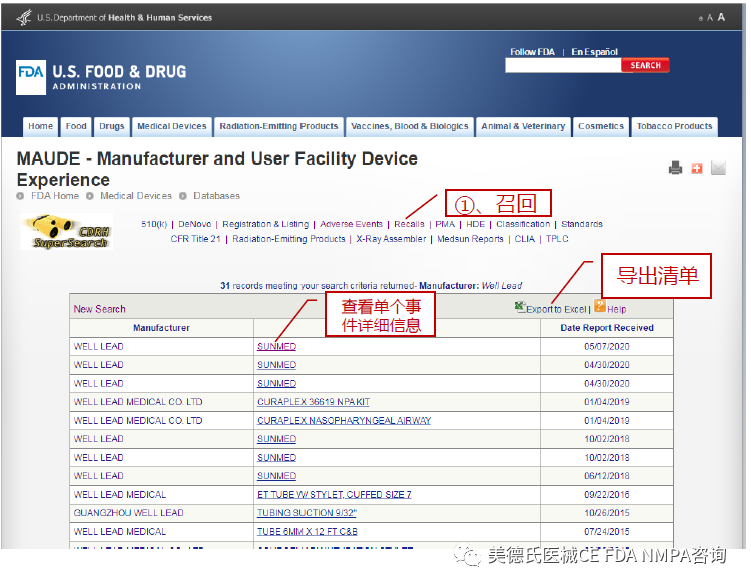Click the email envelope icon
751x588 pixels.
click(718, 168)
